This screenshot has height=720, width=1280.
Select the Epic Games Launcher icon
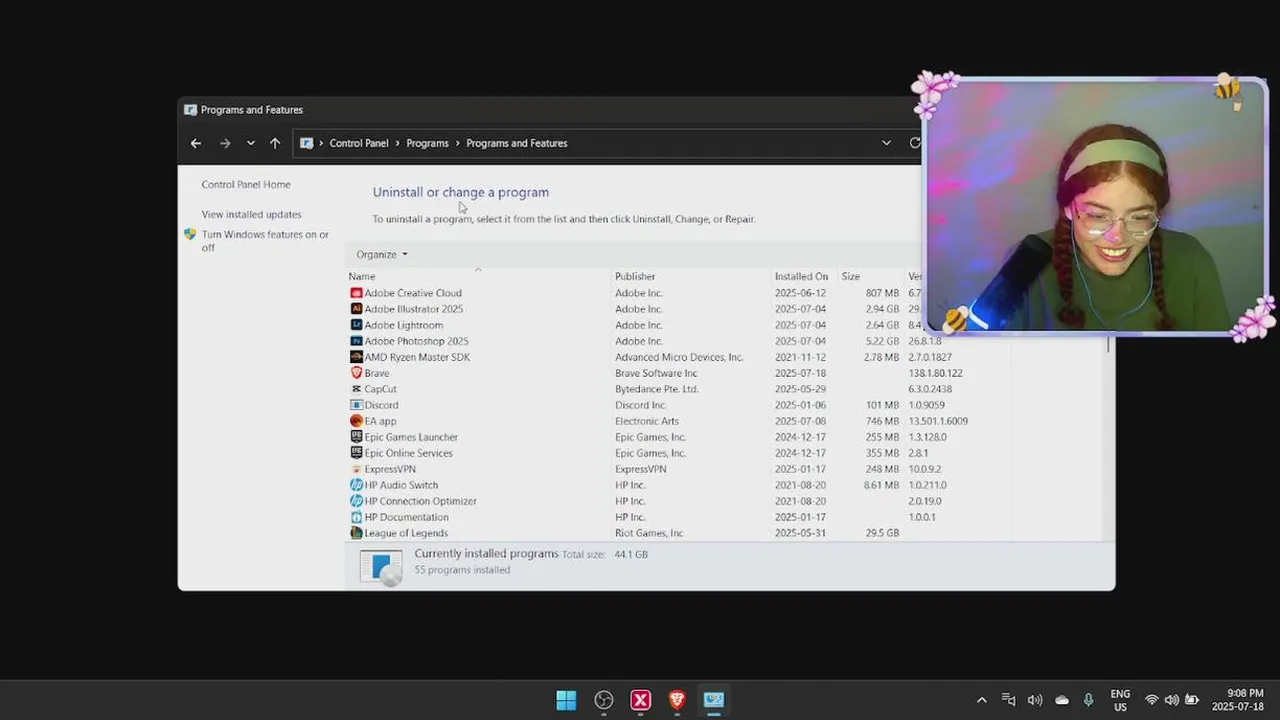click(x=356, y=437)
